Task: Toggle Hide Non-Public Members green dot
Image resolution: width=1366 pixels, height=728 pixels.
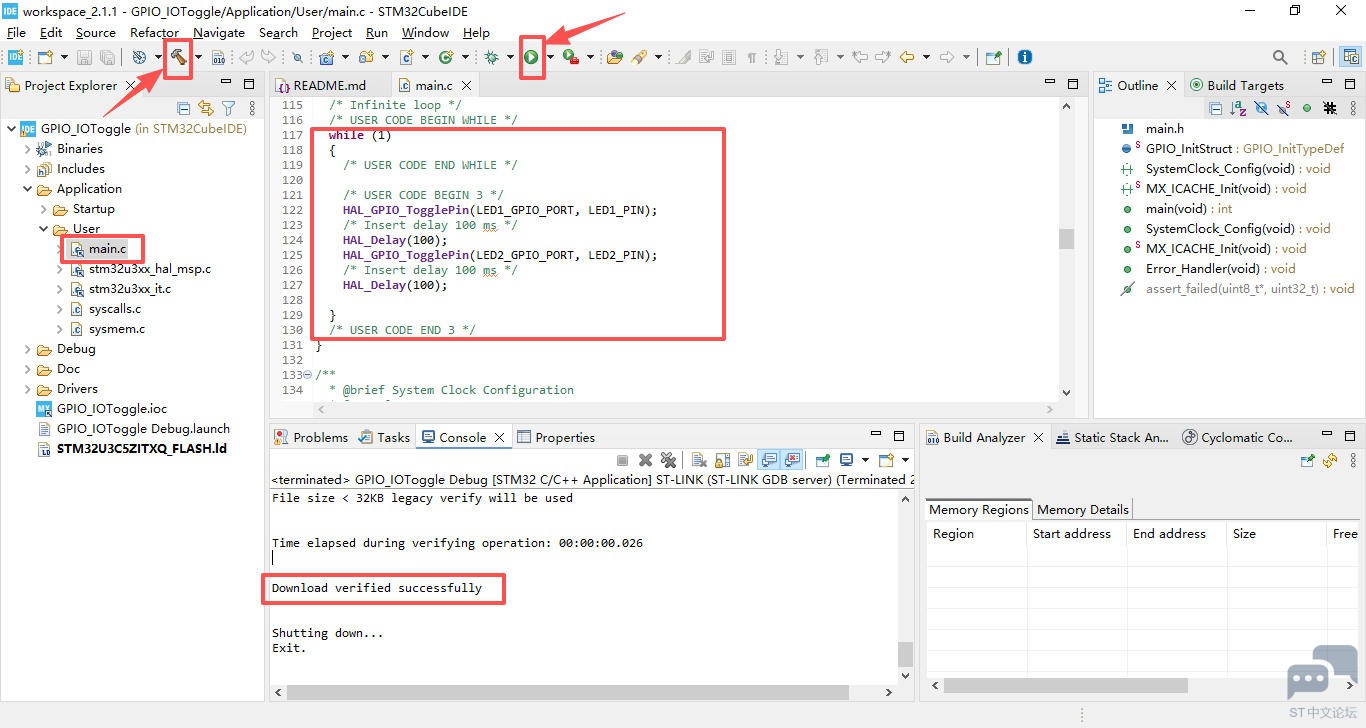Action: tap(1306, 108)
